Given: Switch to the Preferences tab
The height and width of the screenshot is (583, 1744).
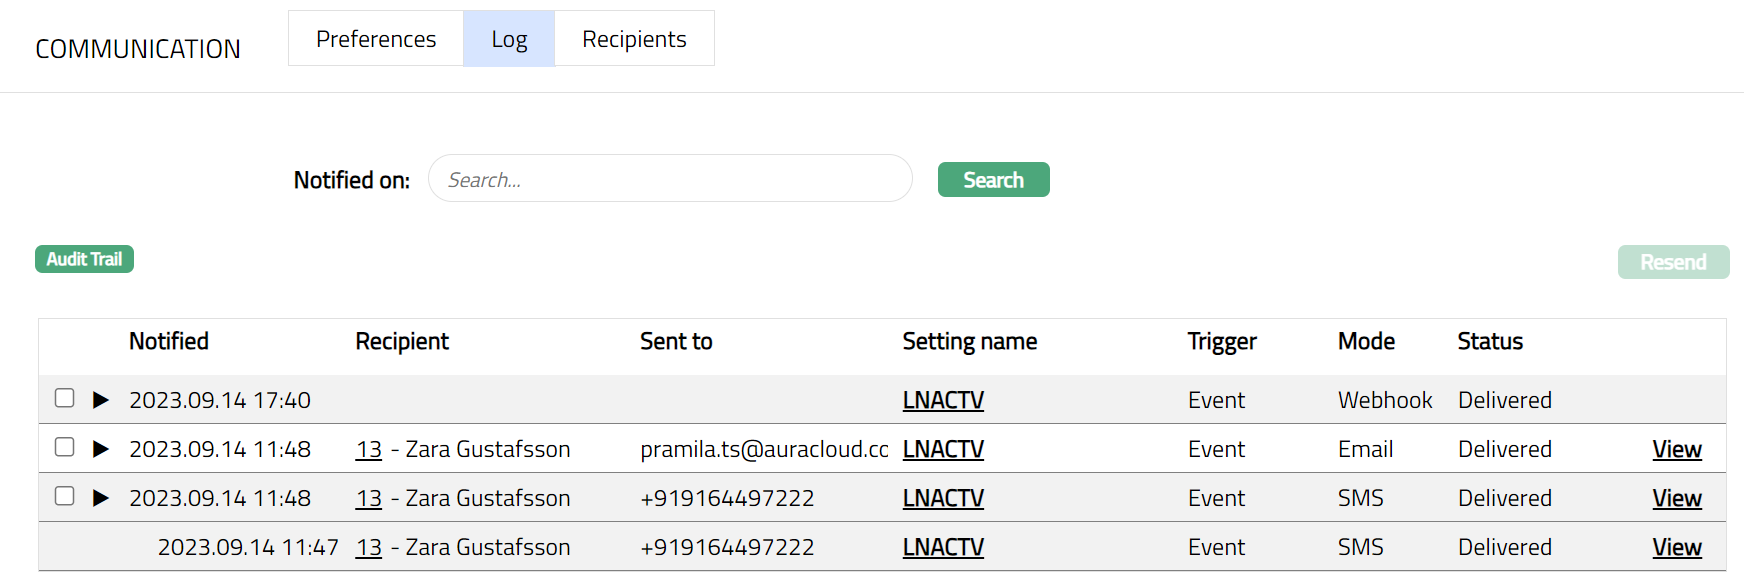Looking at the screenshot, I should point(376,39).
